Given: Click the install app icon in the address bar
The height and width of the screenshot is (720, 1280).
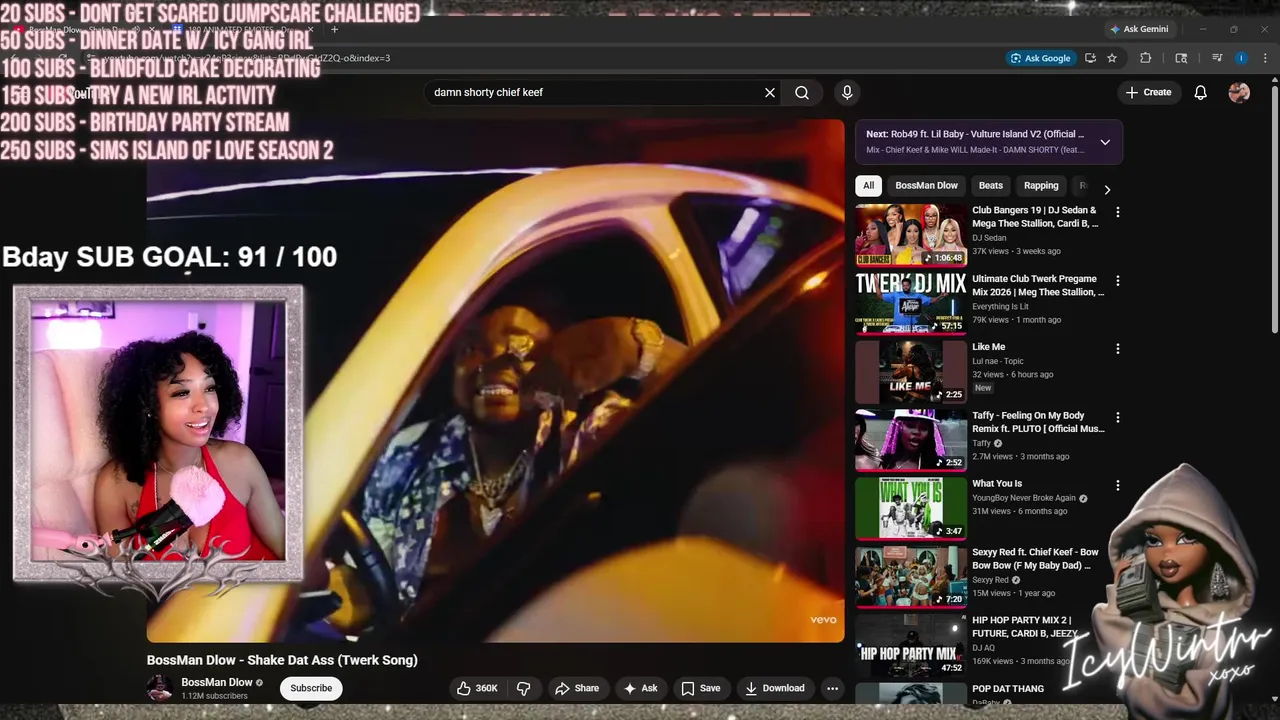Looking at the screenshot, I should (1090, 58).
